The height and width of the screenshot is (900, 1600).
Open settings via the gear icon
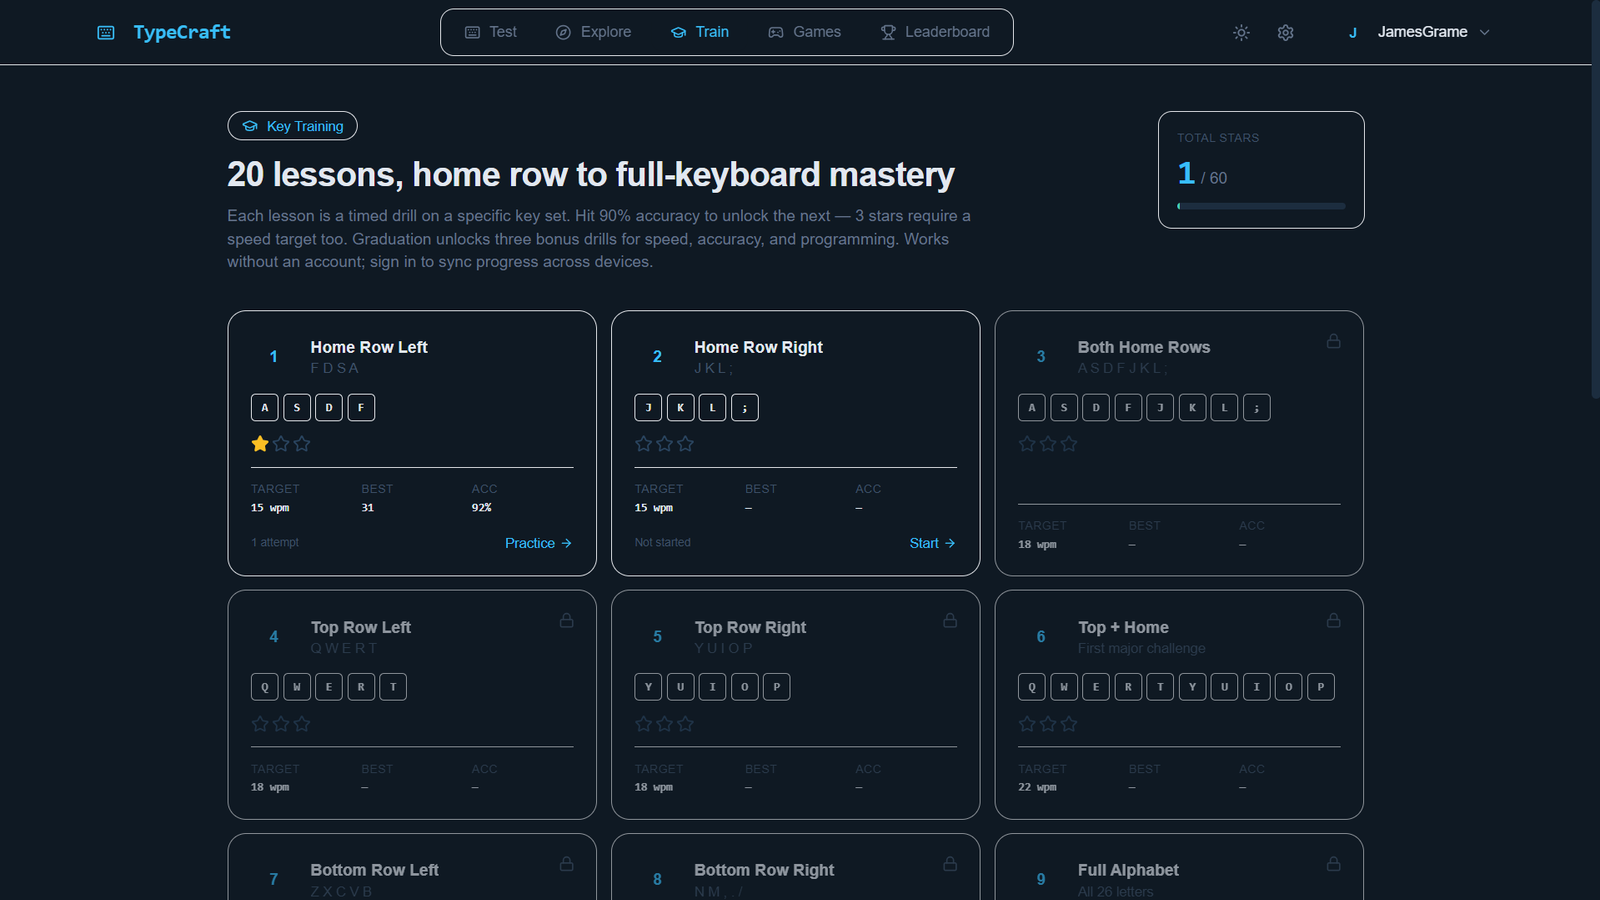click(x=1285, y=33)
